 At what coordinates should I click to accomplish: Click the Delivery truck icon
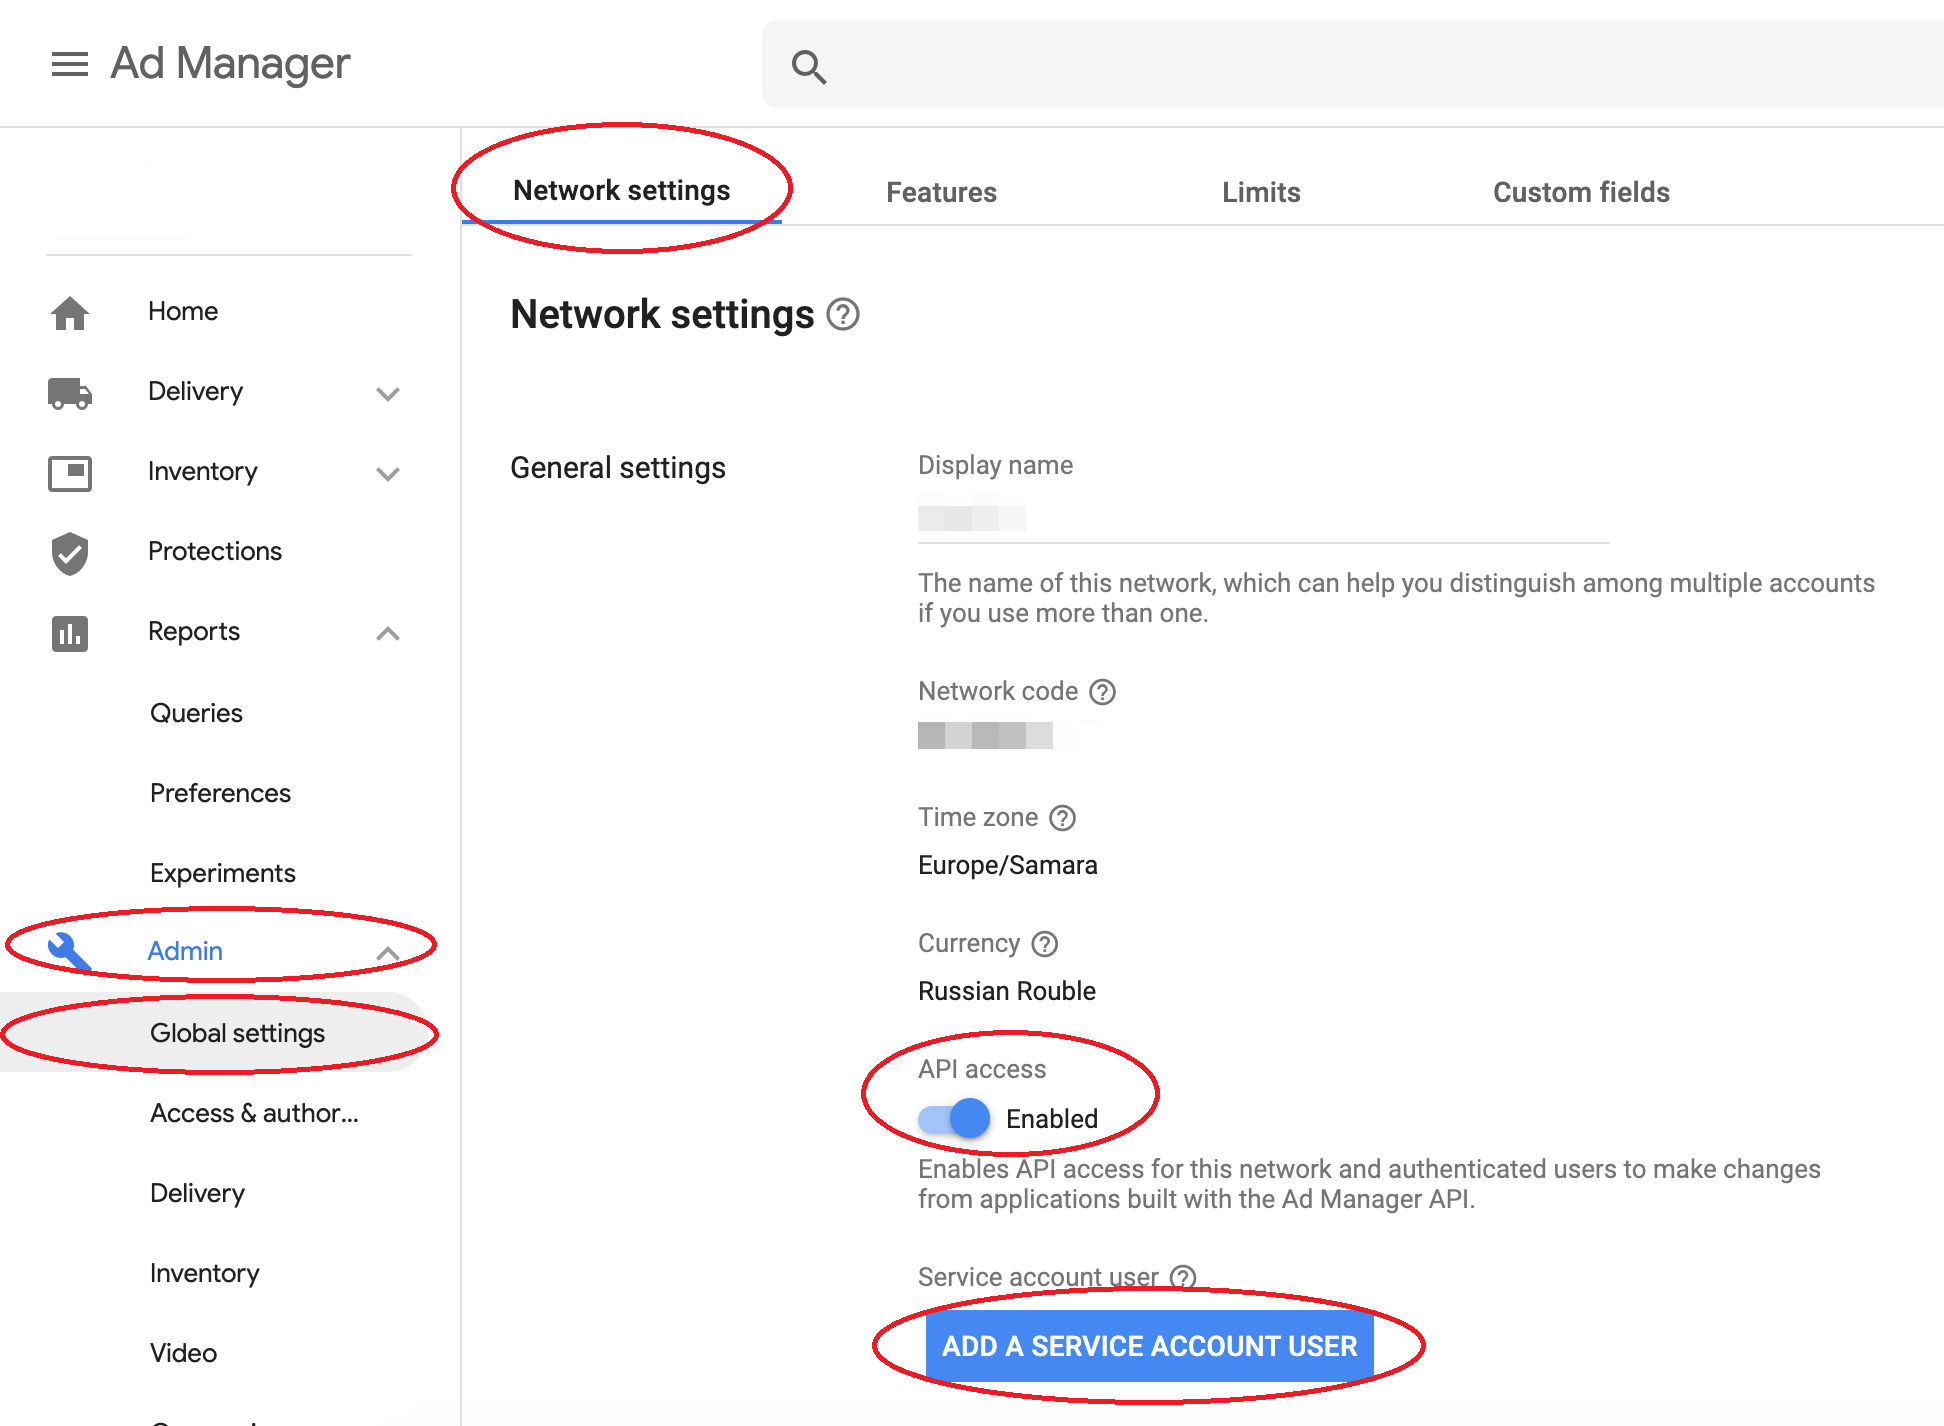point(70,393)
